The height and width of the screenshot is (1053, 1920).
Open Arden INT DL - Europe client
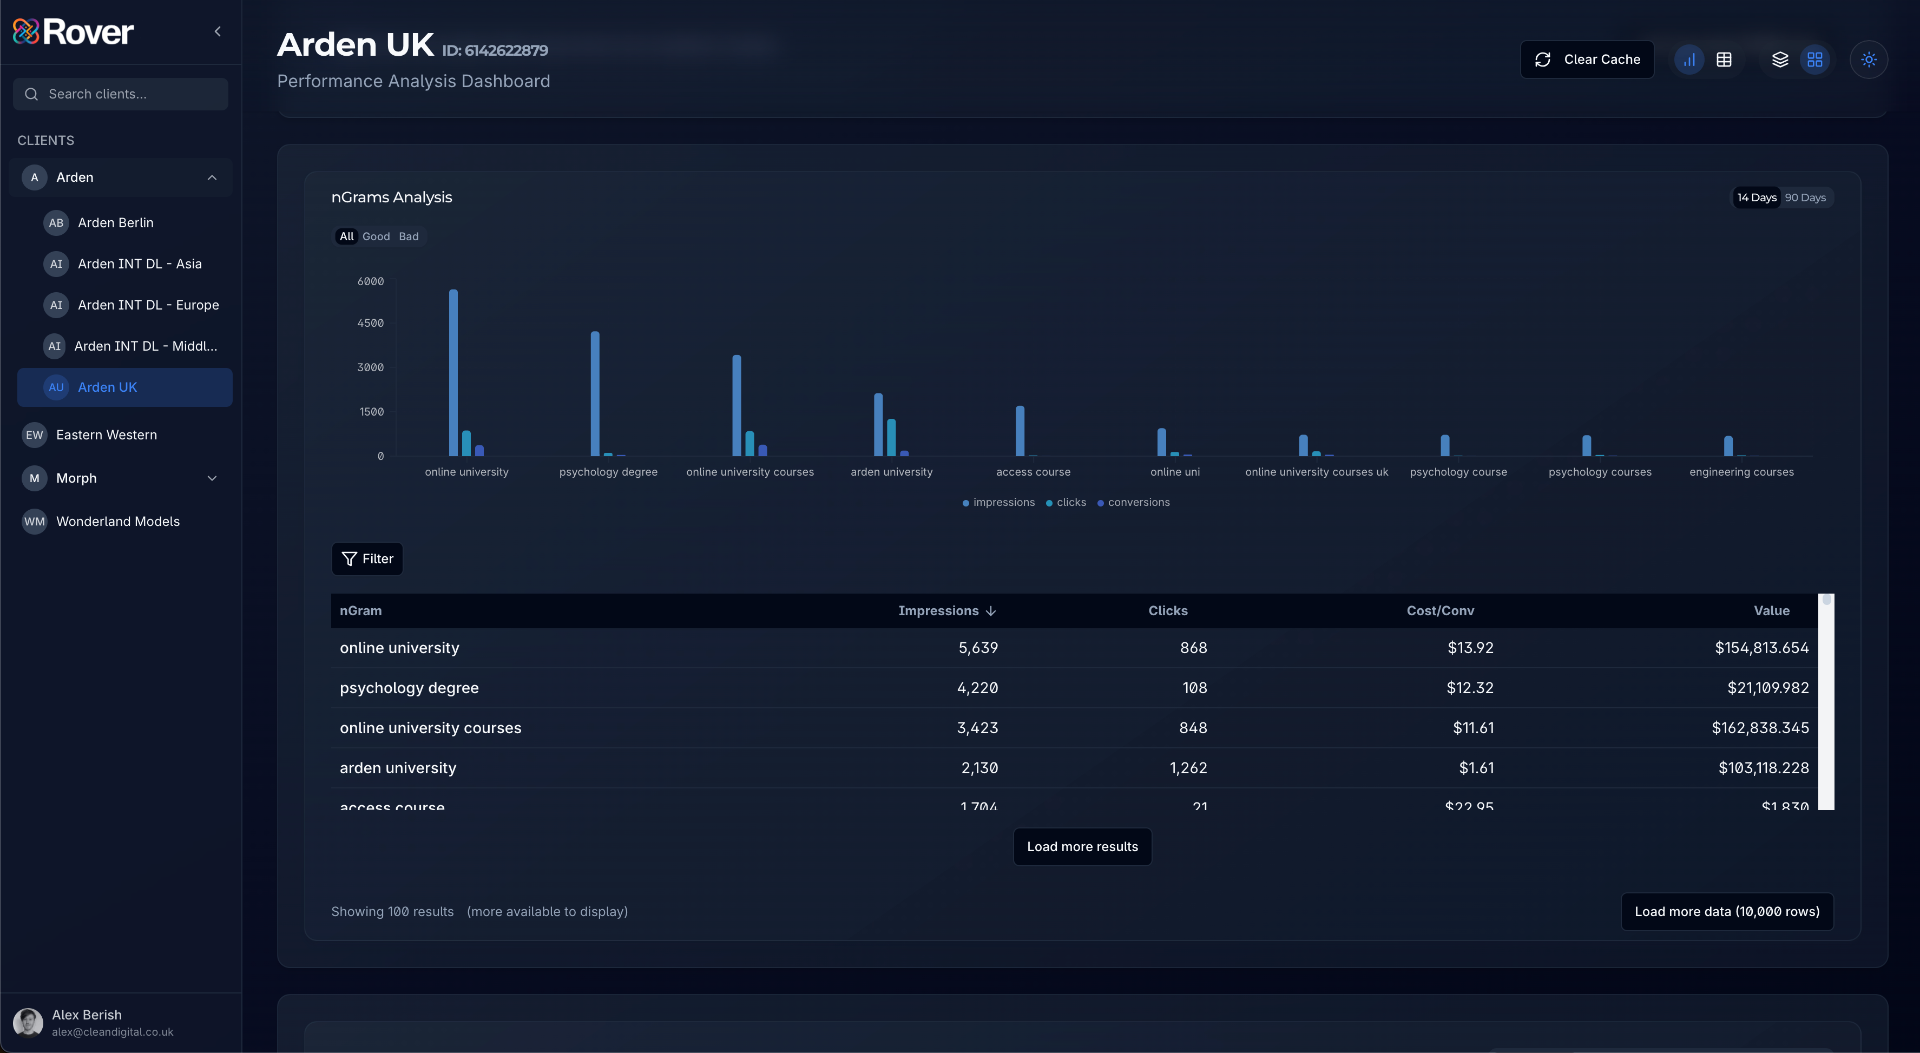coord(125,305)
